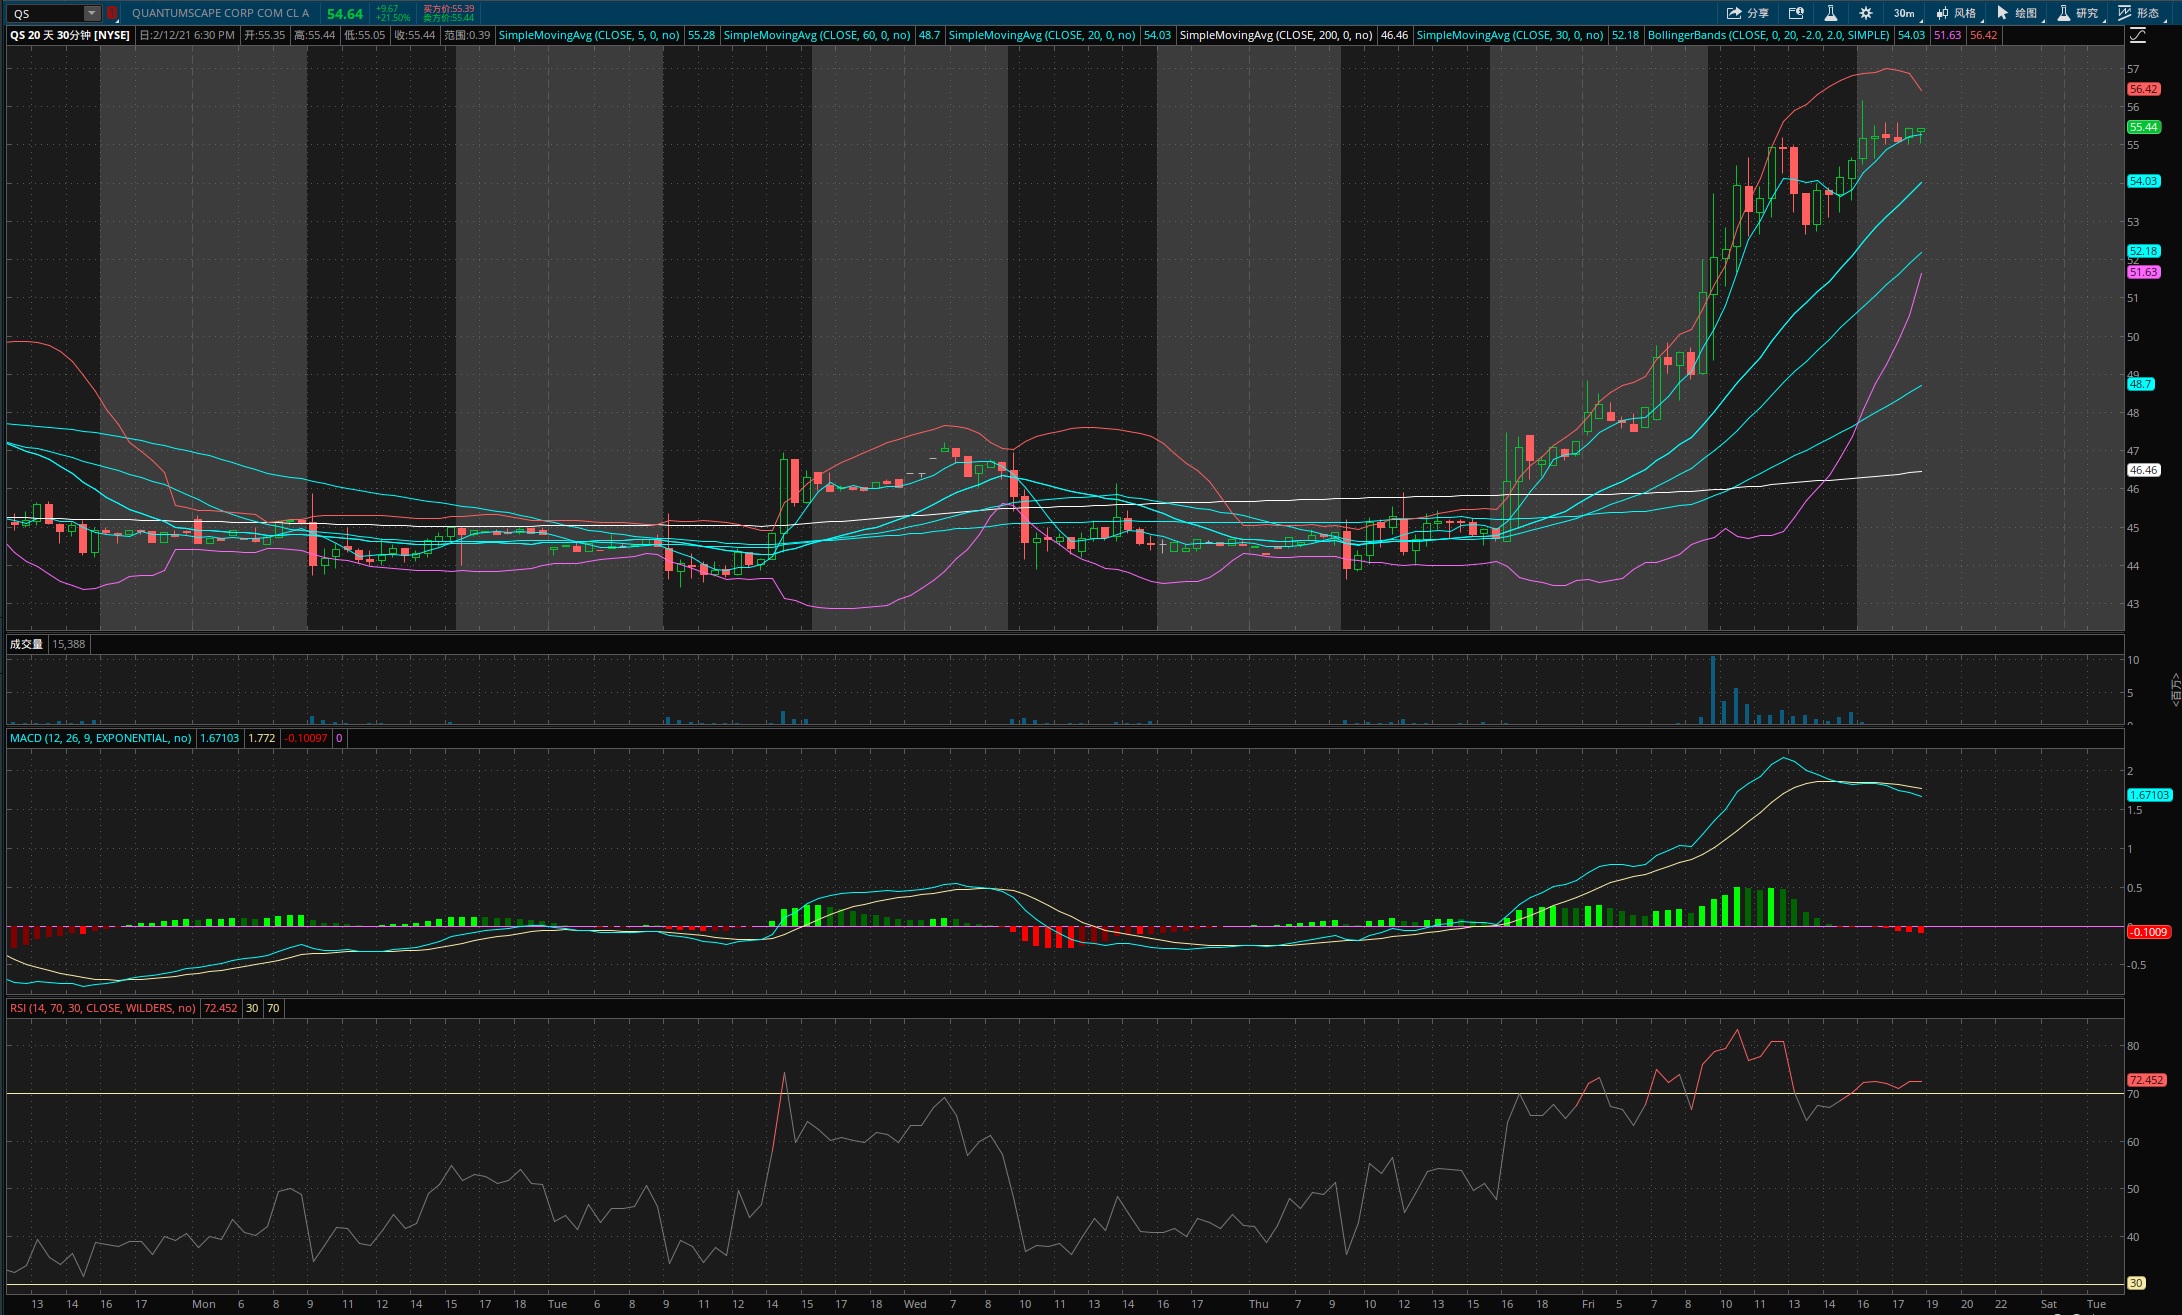The image size is (2182, 1315).
Task: Click the red symbol link clipboard icon
Action: point(112,13)
